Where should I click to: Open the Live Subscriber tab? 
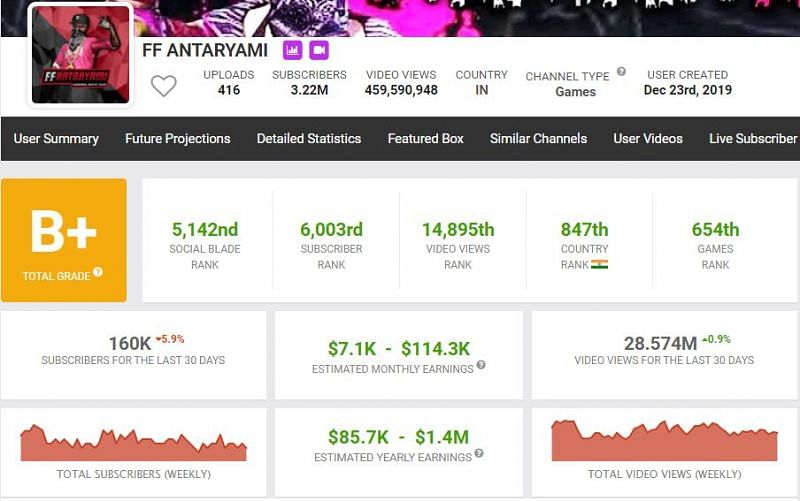(753, 139)
